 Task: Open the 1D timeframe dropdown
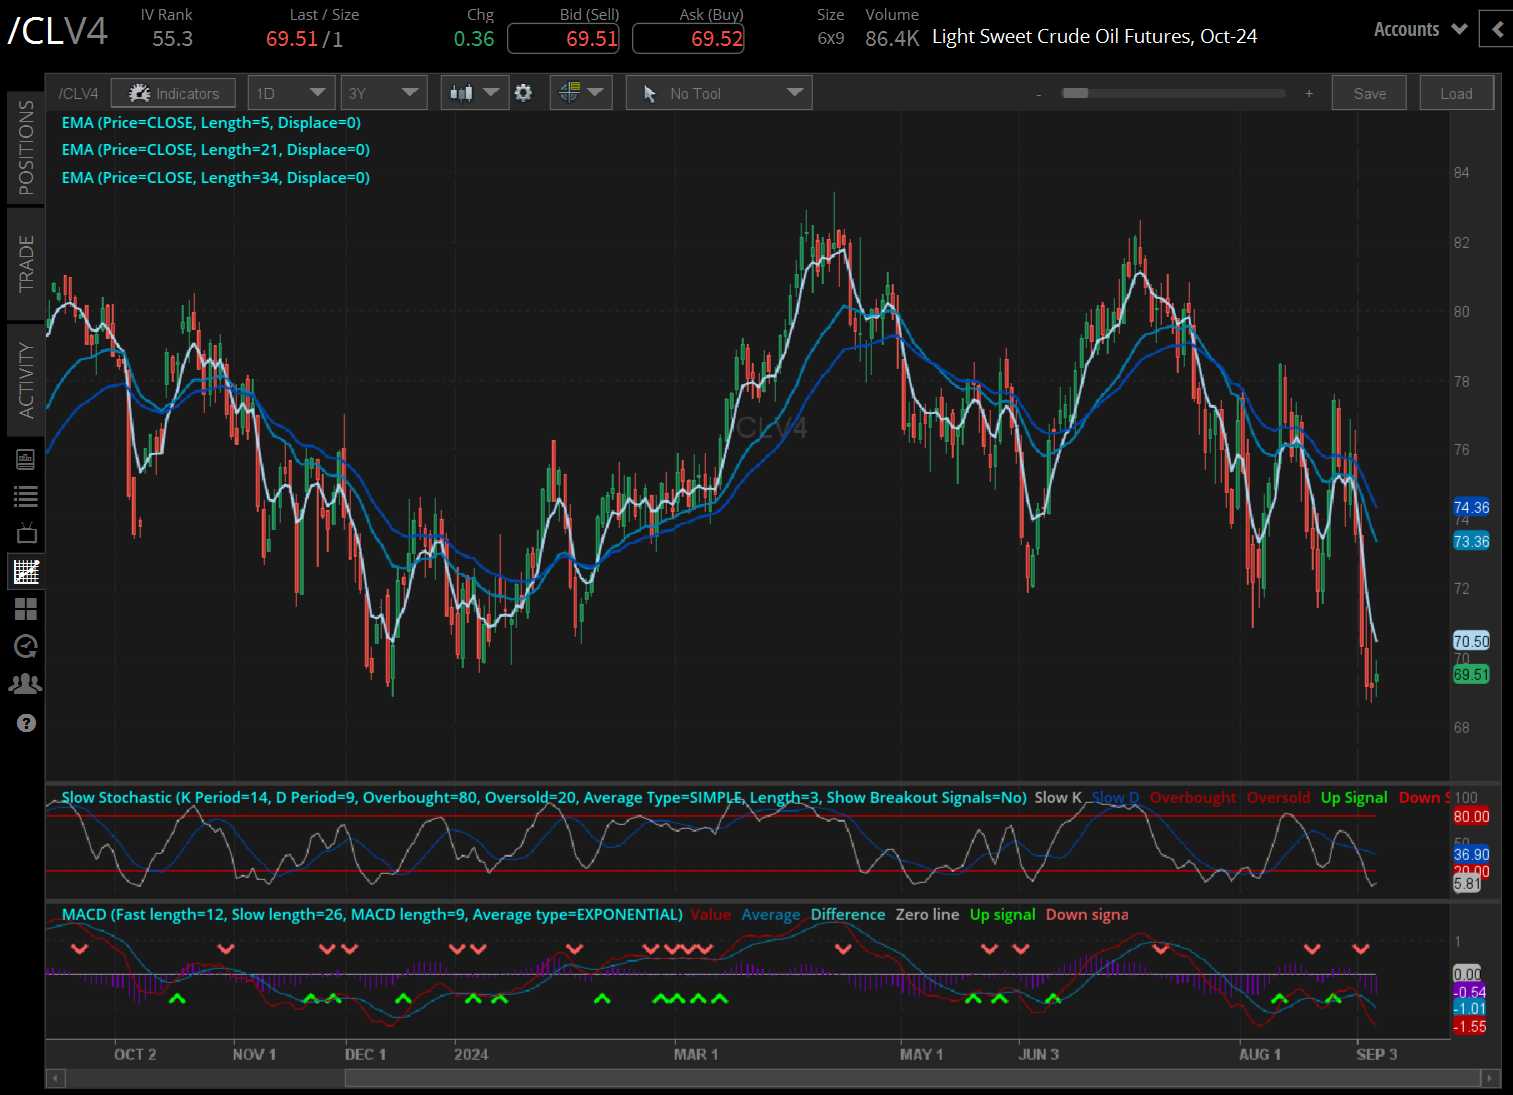click(x=290, y=92)
